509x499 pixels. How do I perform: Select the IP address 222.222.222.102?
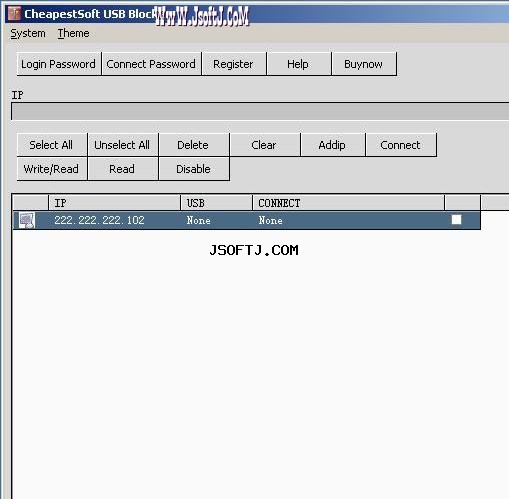click(x=99, y=220)
